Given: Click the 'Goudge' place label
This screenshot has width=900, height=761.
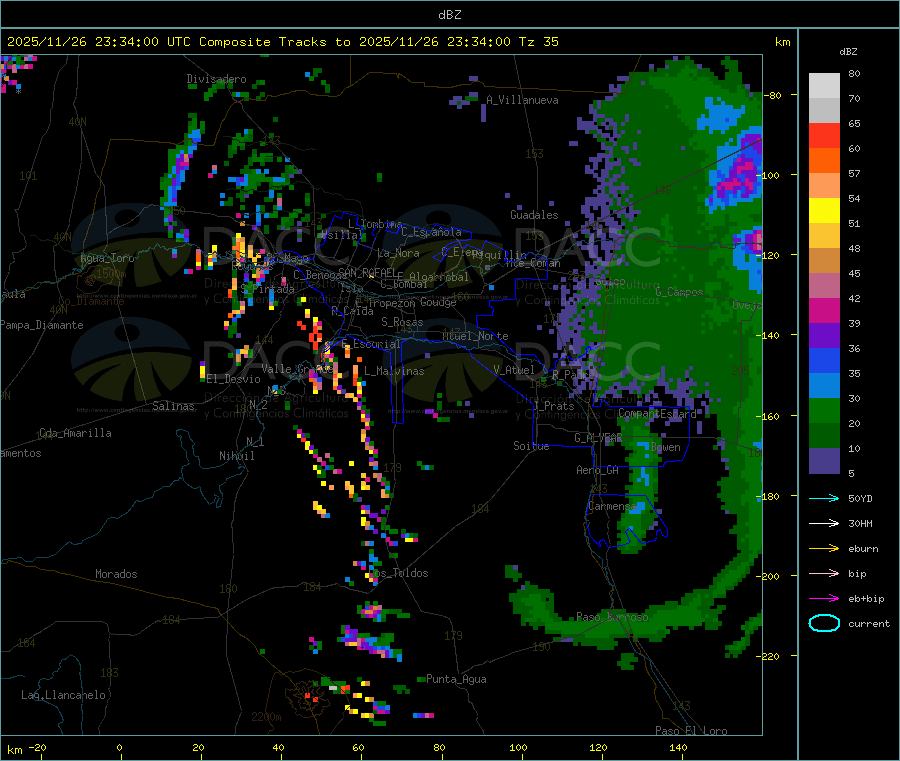Looking at the screenshot, I should pyautogui.click(x=438, y=302).
